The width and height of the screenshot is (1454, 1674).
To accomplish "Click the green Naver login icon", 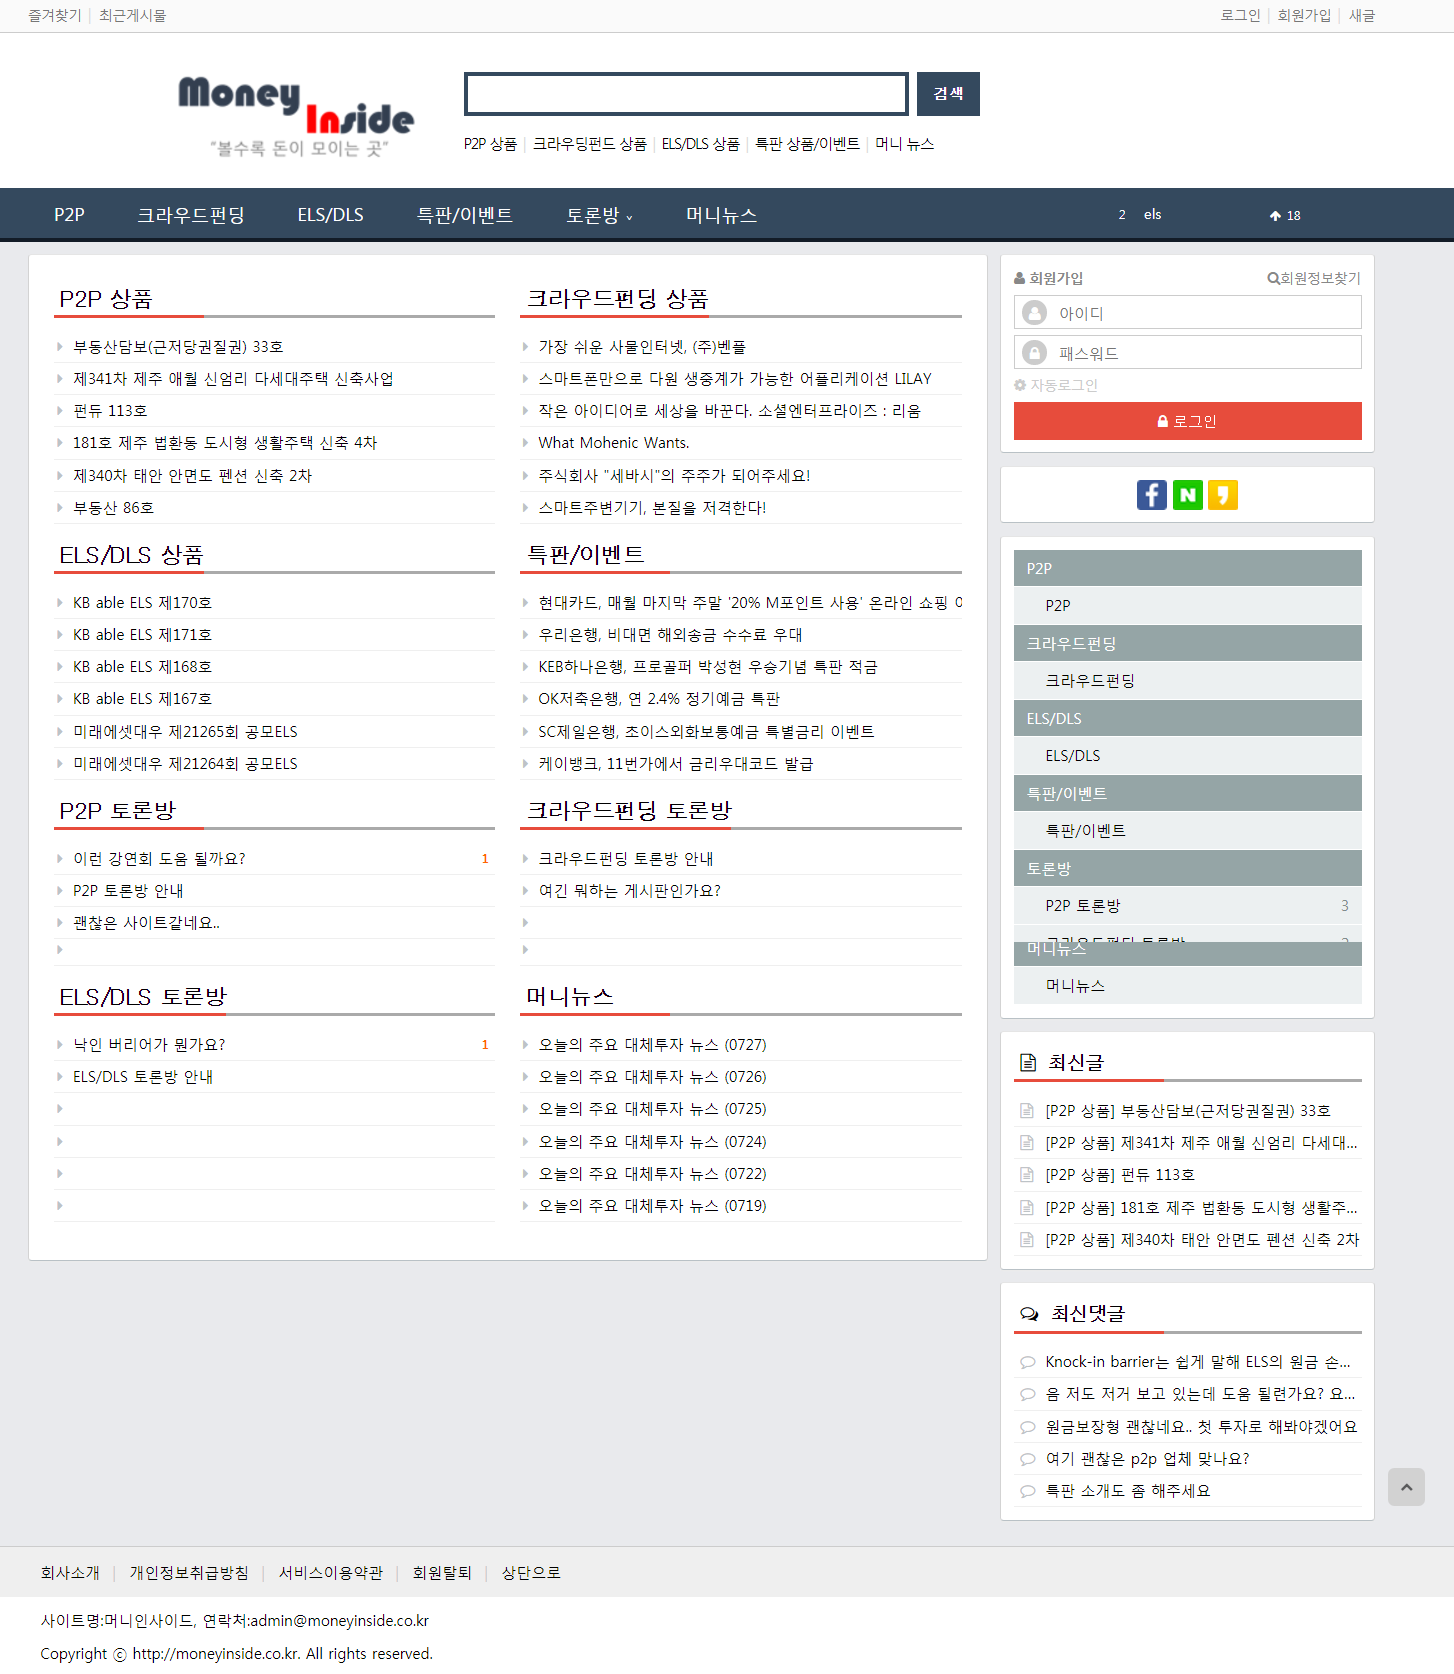I will [x=1187, y=495].
